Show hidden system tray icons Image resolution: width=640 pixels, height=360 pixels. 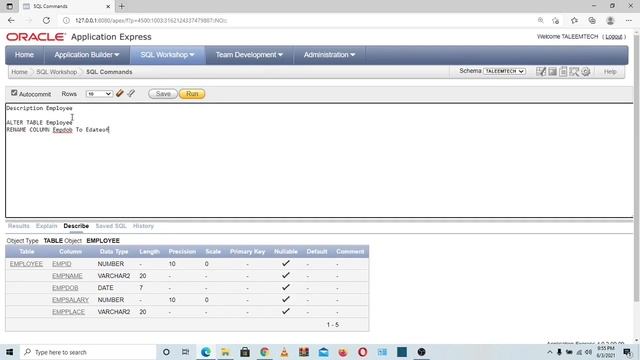click(x=549, y=352)
